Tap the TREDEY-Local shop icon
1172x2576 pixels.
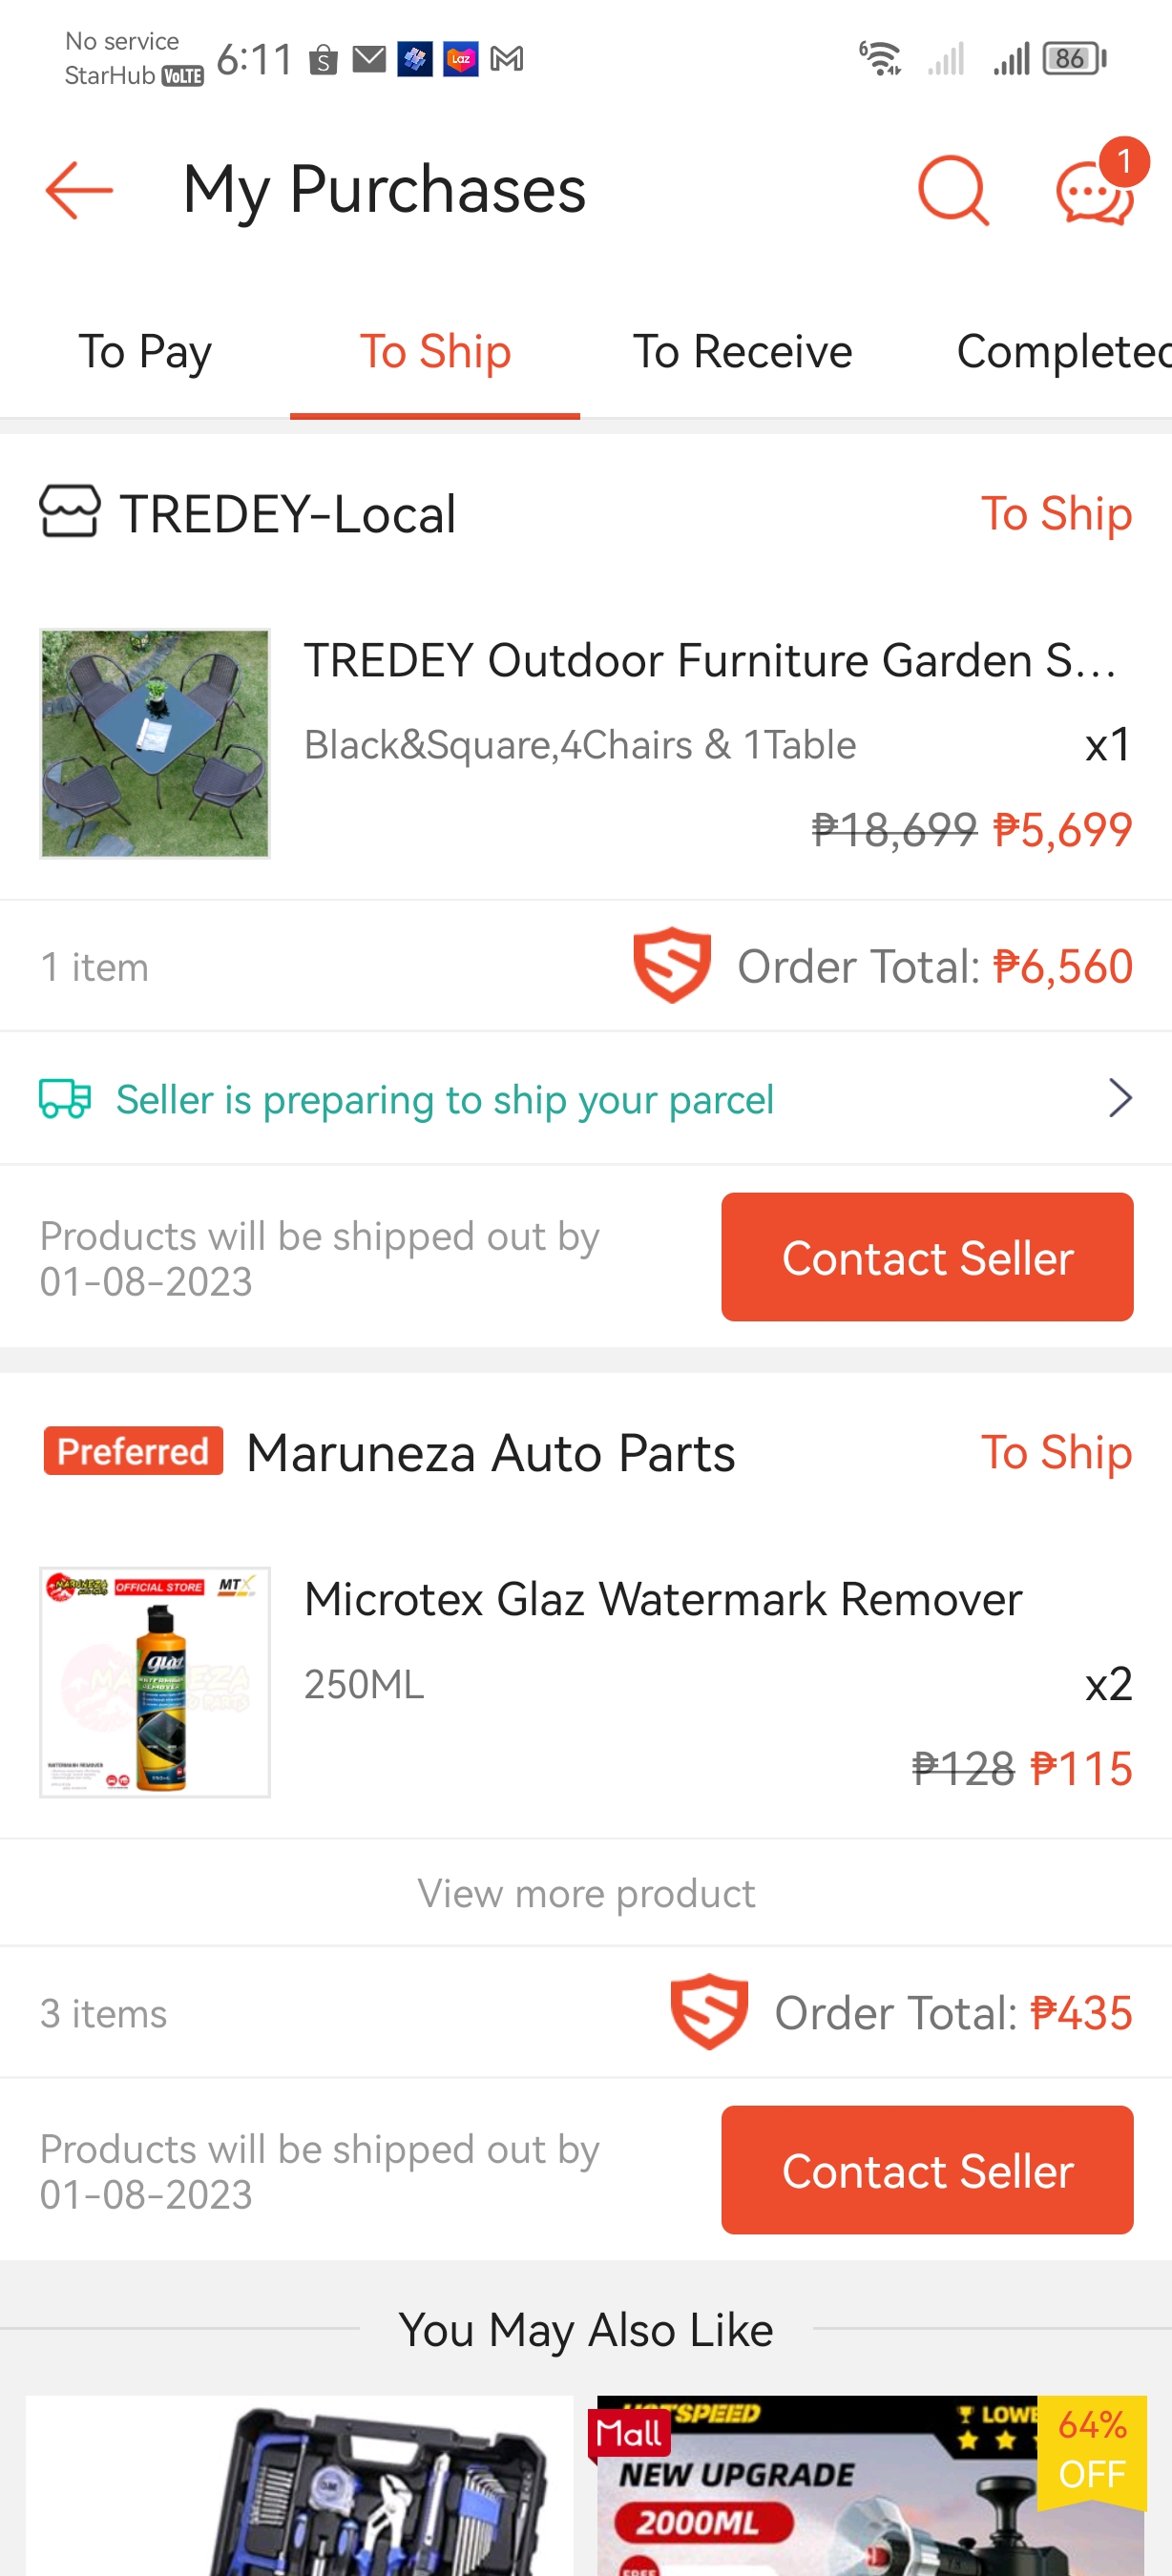click(70, 512)
